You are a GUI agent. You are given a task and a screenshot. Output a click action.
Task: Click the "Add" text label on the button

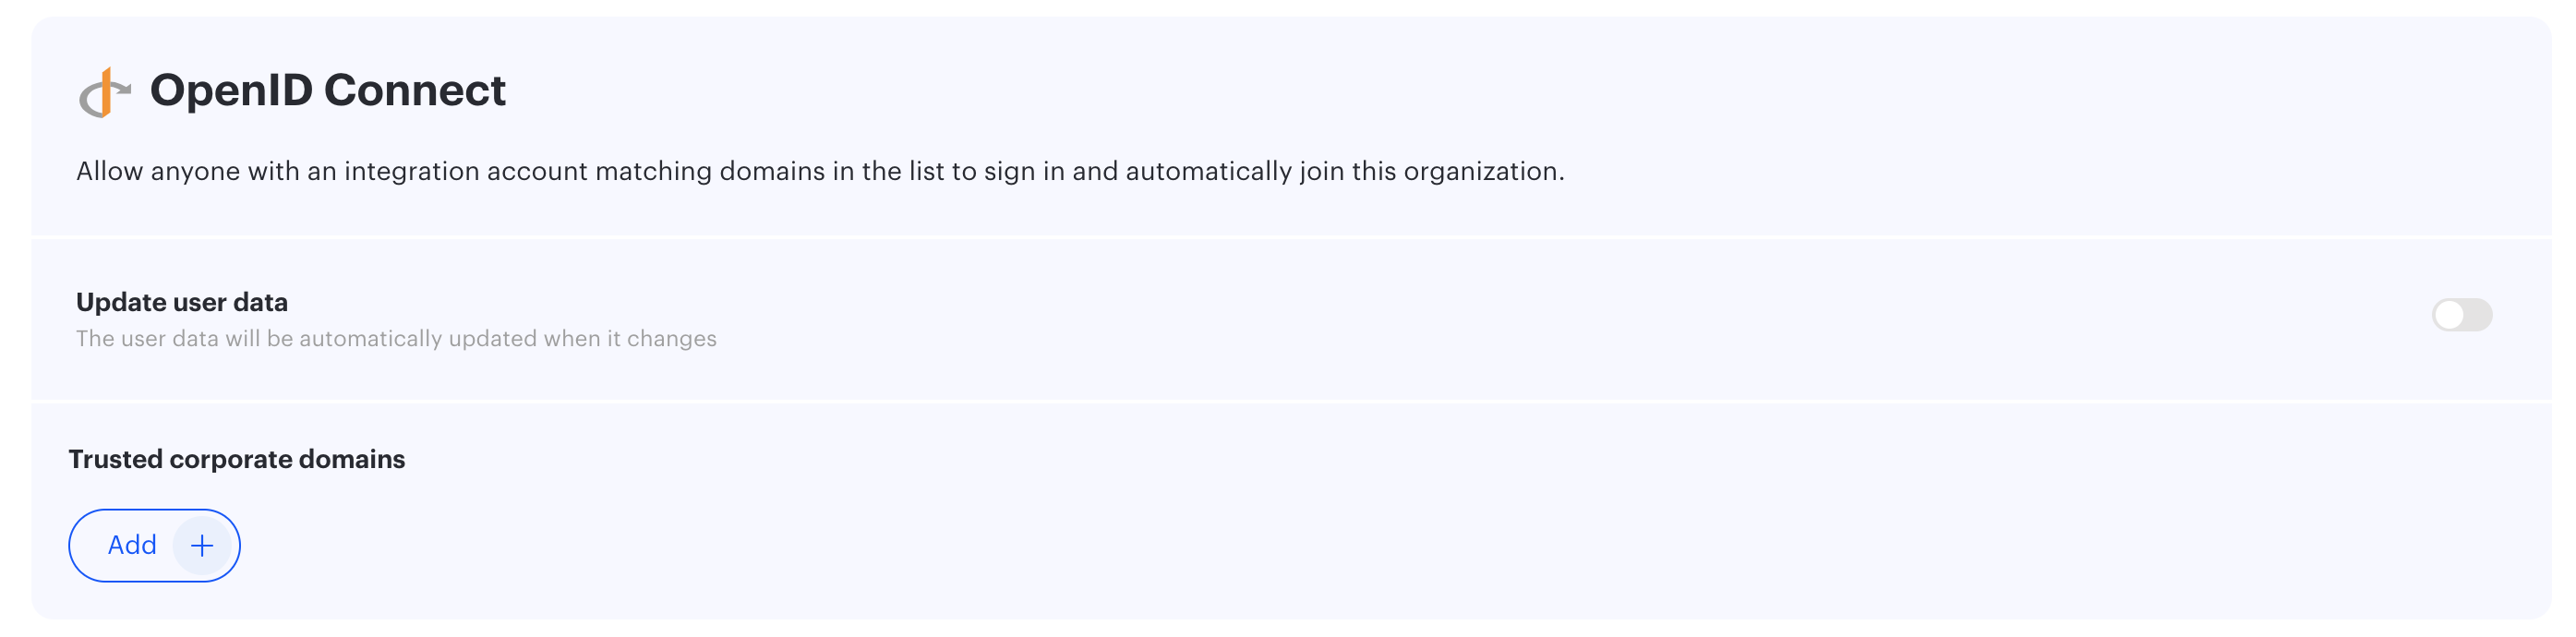coord(132,545)
